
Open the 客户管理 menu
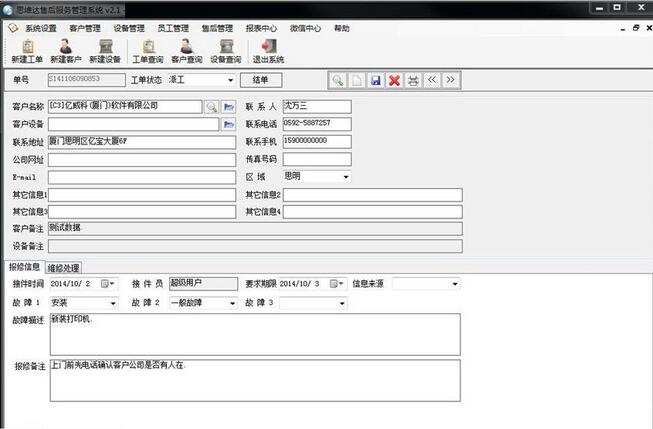(x=85, y=28)
